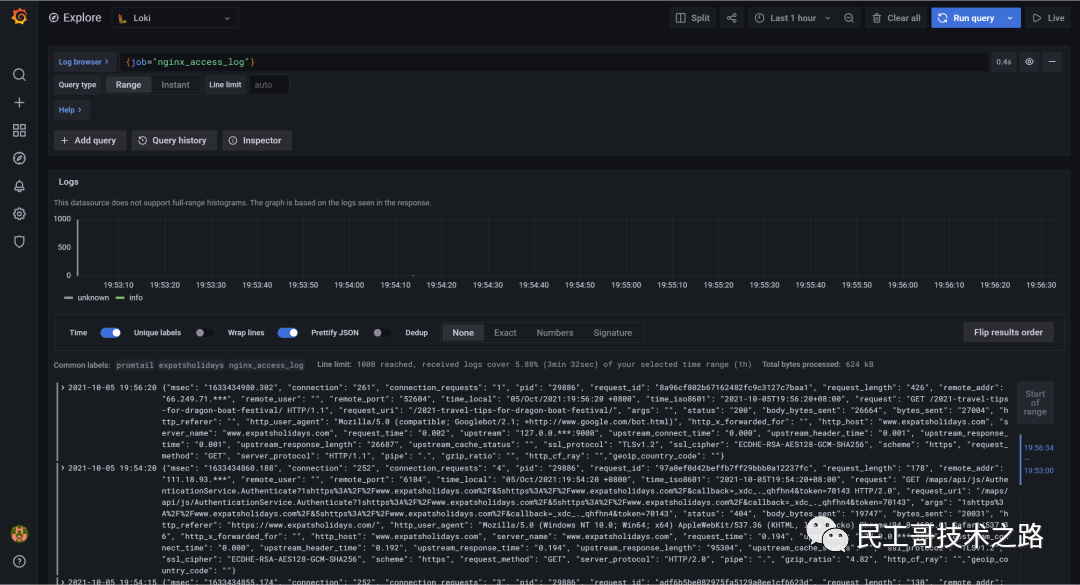Click Start of range navigation button
This screenshot has height=585, width=1080.
coord(1035,402)
